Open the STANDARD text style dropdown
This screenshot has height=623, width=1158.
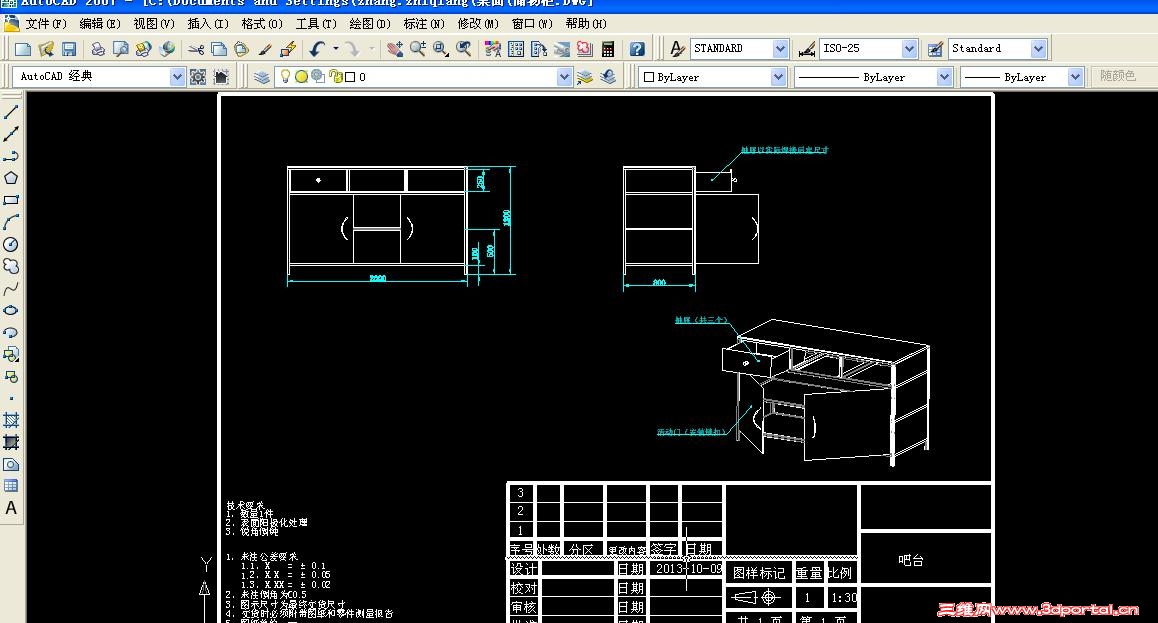(781, 49)
